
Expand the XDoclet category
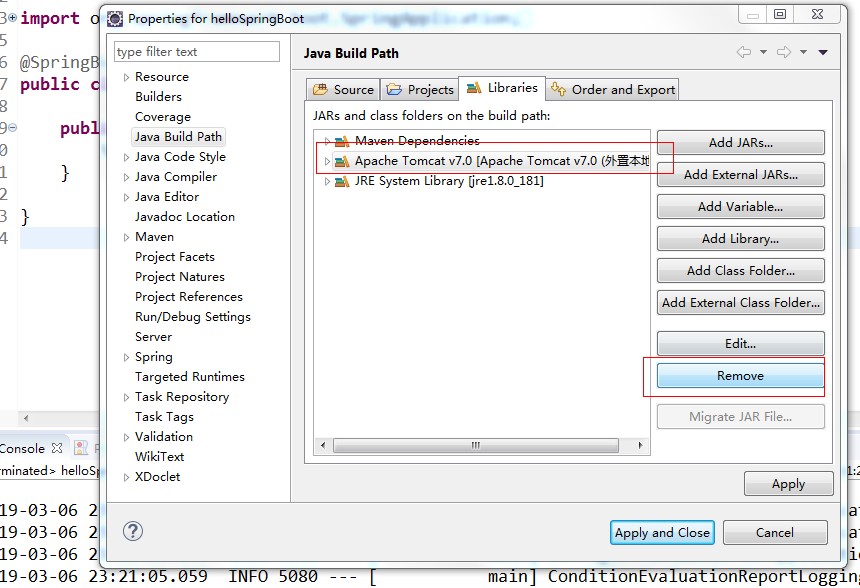tap(126, 477)
